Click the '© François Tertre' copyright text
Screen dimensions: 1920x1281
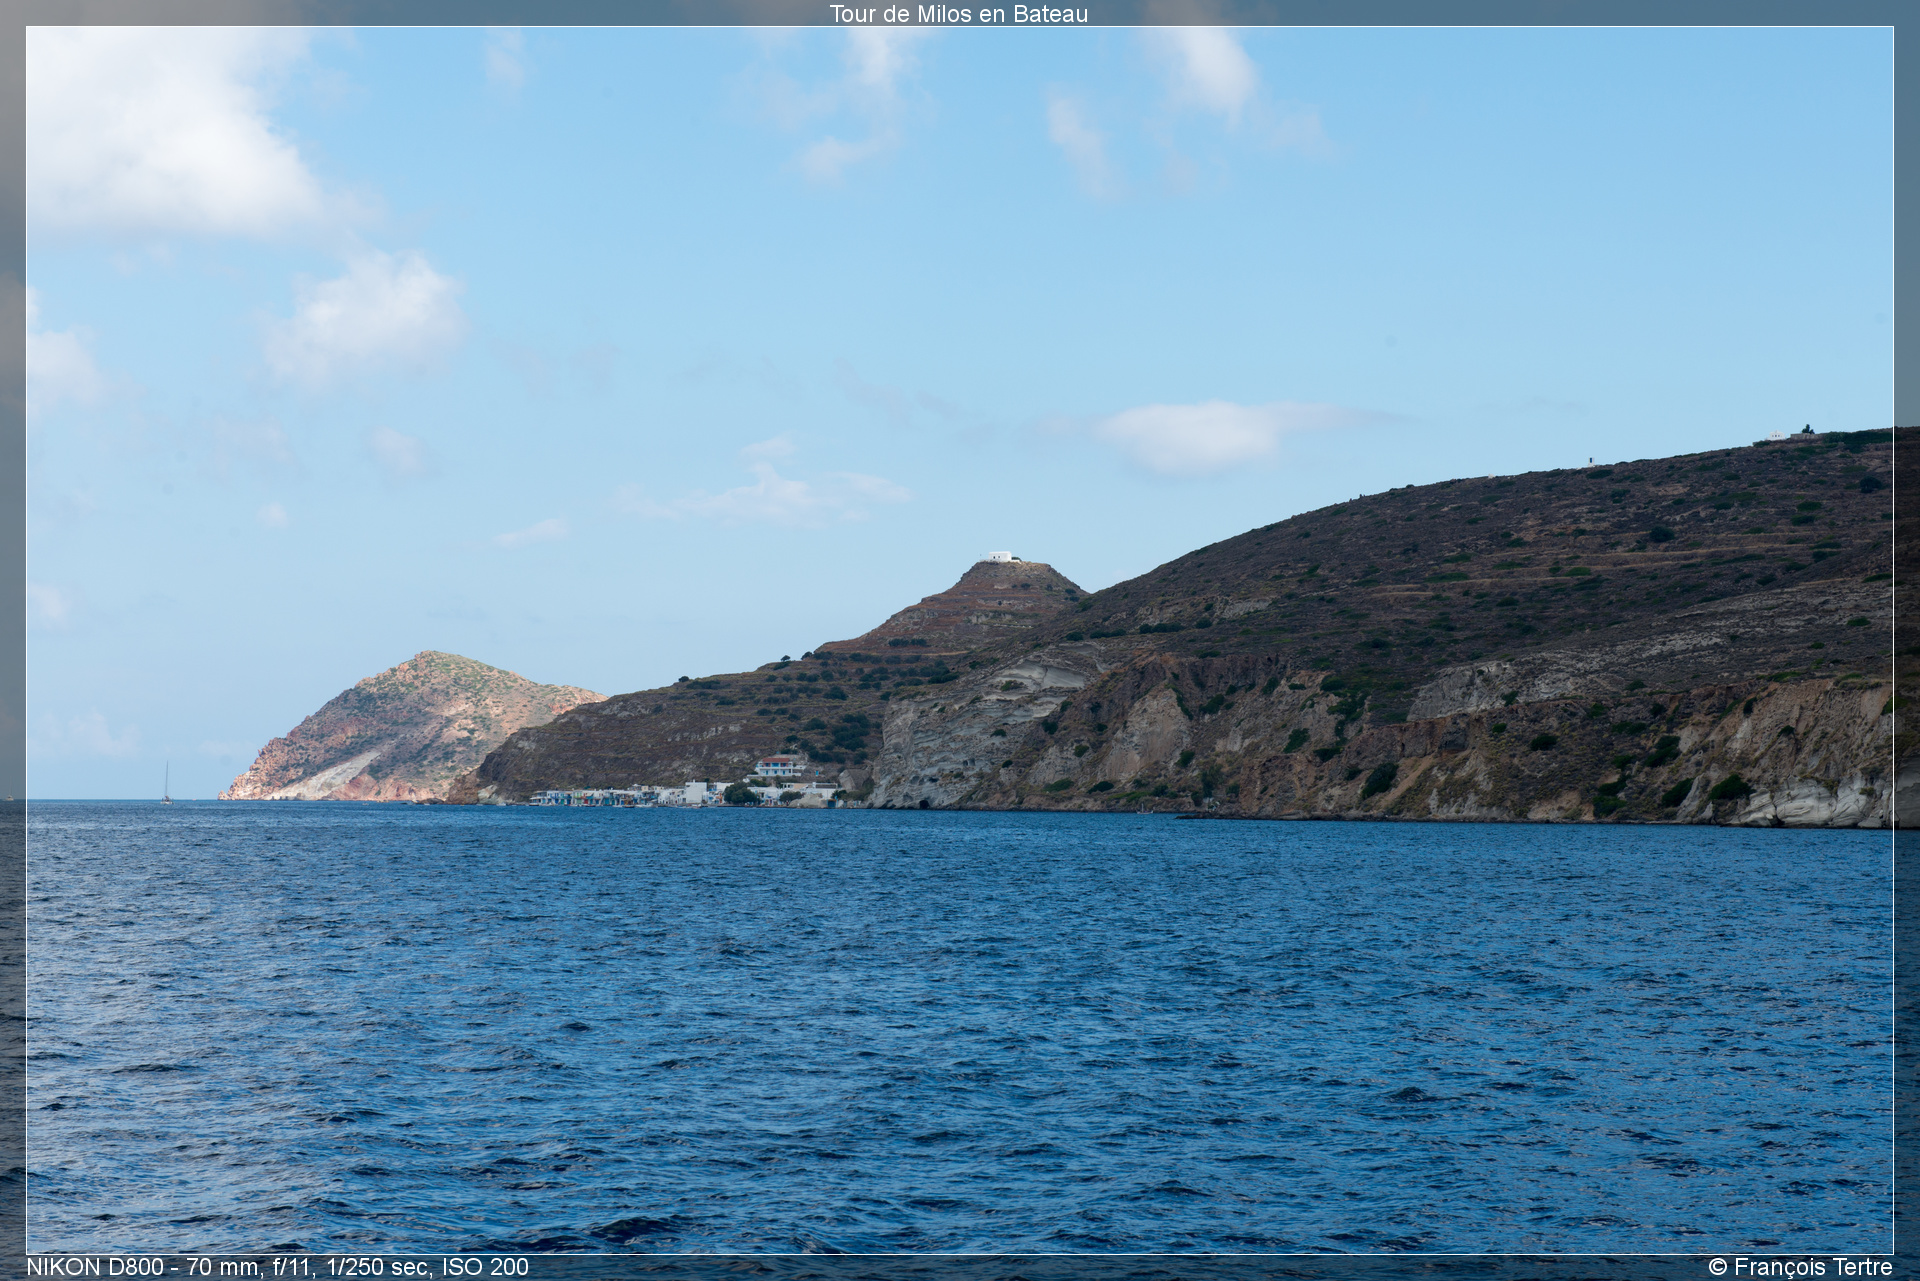pos(1800,1267)
